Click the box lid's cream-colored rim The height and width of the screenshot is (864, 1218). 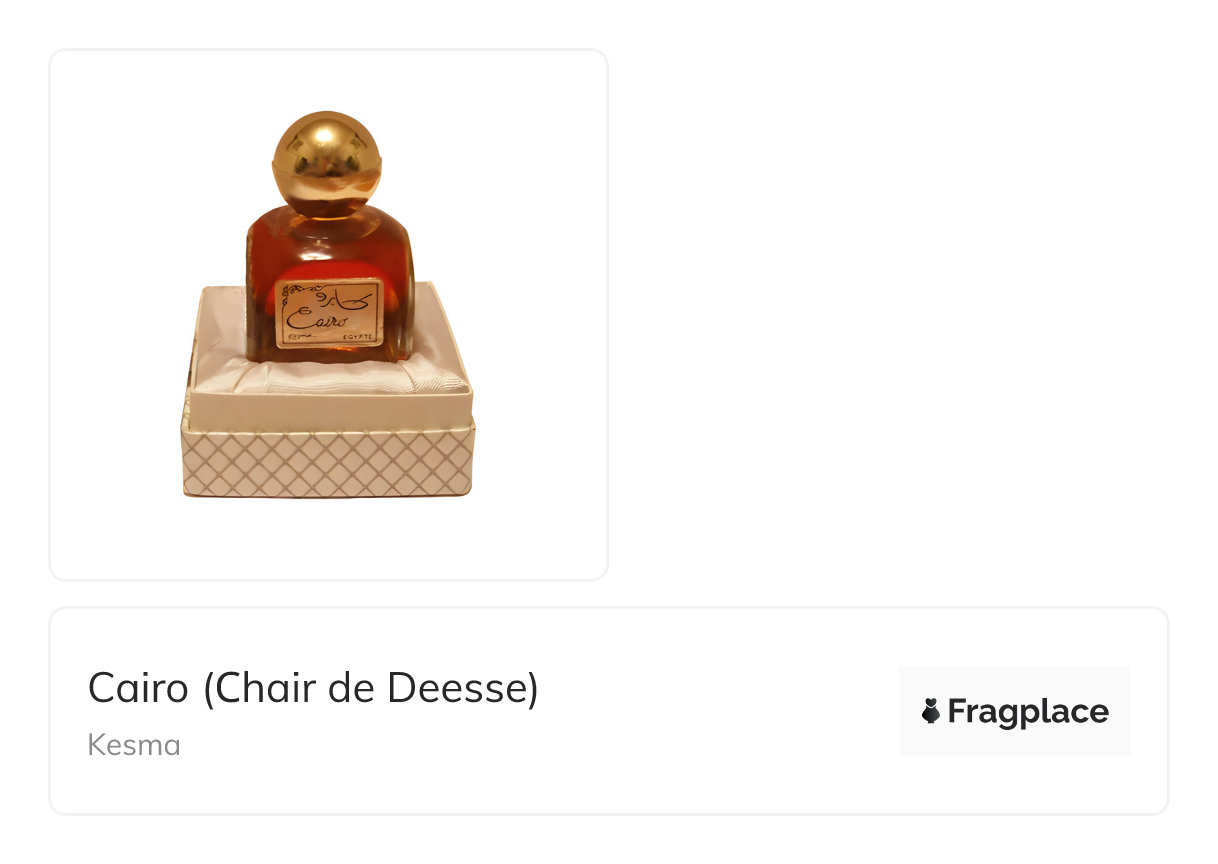coord(330,405)
